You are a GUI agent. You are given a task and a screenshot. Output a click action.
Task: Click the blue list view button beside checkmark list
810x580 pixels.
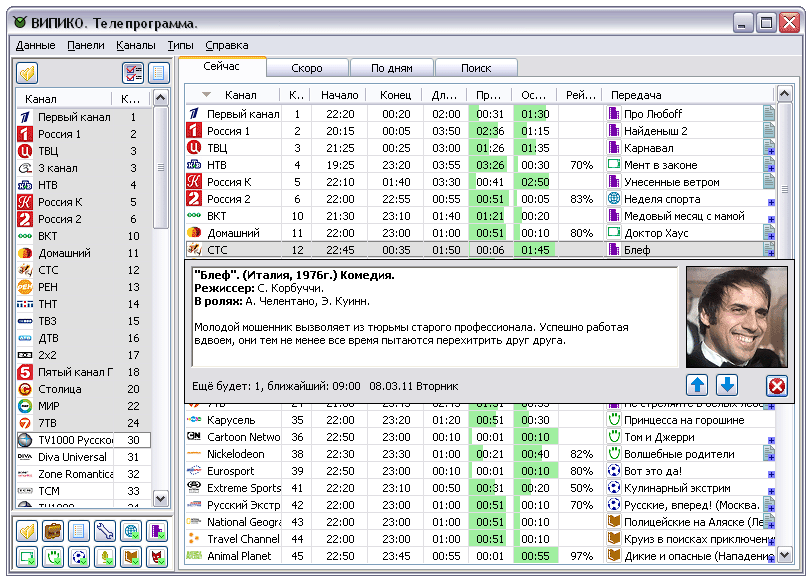click(x=159, y=73)
